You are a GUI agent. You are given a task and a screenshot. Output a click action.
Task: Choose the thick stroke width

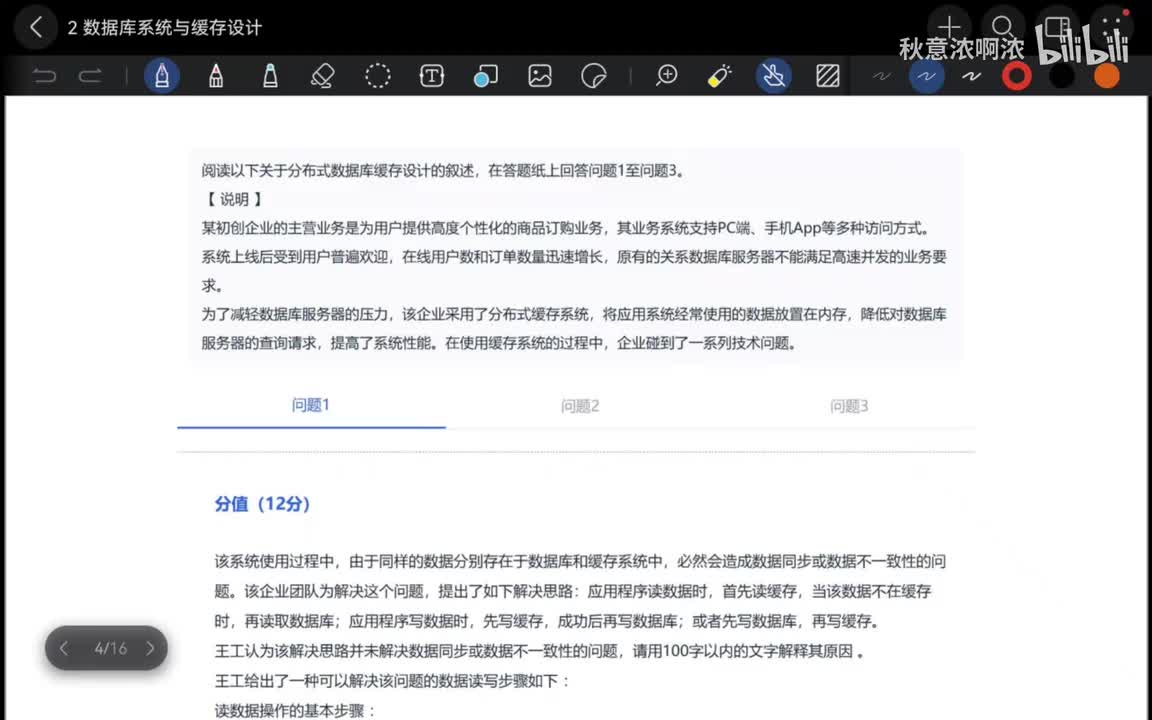click(x=972, y=76)
